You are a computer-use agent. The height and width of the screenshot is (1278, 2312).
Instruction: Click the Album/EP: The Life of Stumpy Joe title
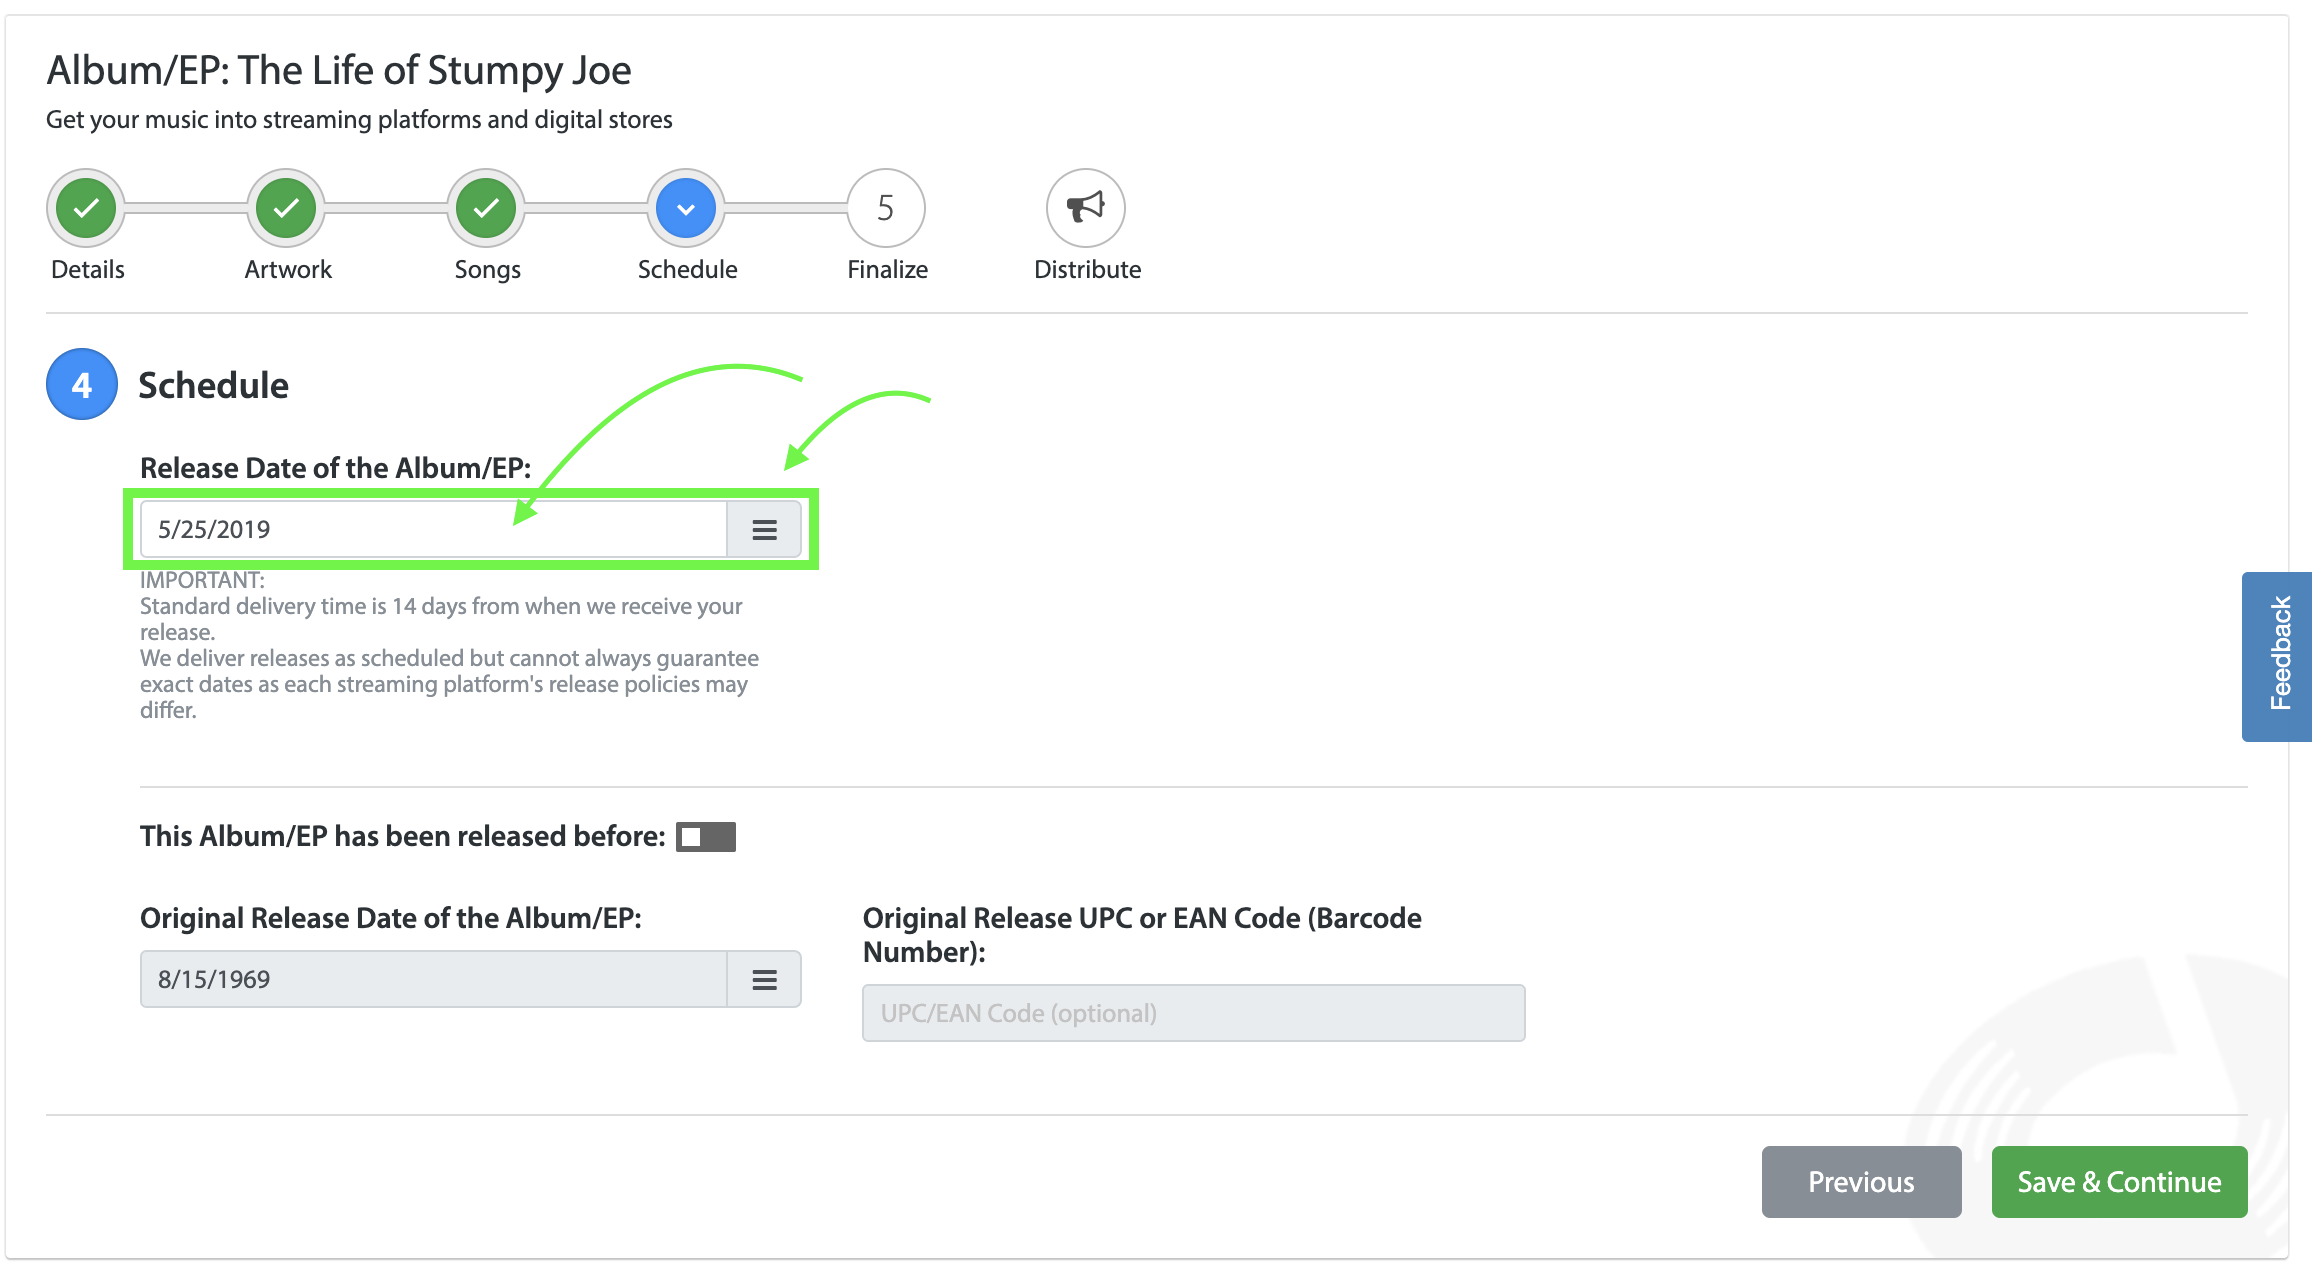[339, 71]
